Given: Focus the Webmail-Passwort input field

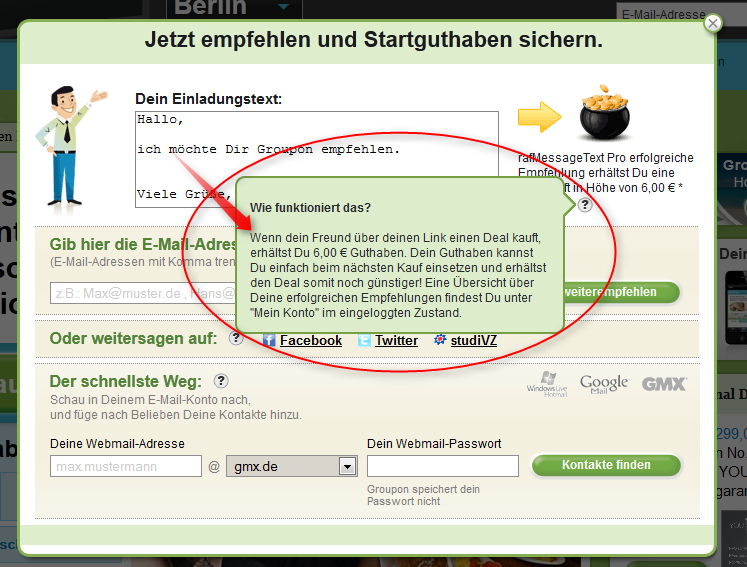Looking at the screenshot, I should pos(443,466).
